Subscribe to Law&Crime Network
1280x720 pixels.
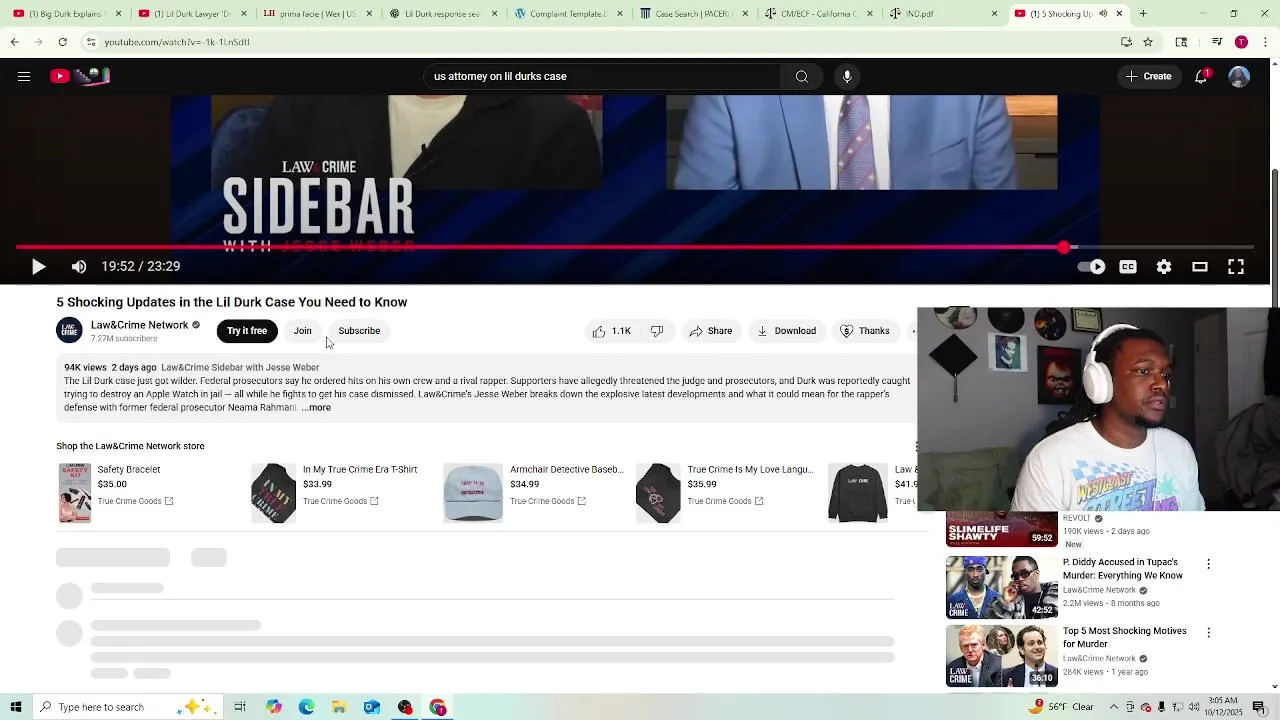pos(359,331)
